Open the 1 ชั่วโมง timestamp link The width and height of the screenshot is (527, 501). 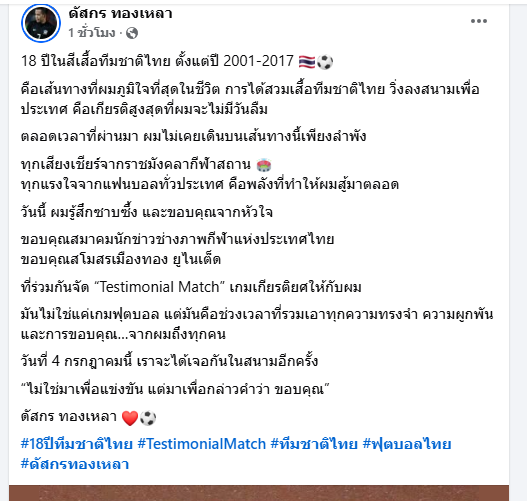coord(92,33)
